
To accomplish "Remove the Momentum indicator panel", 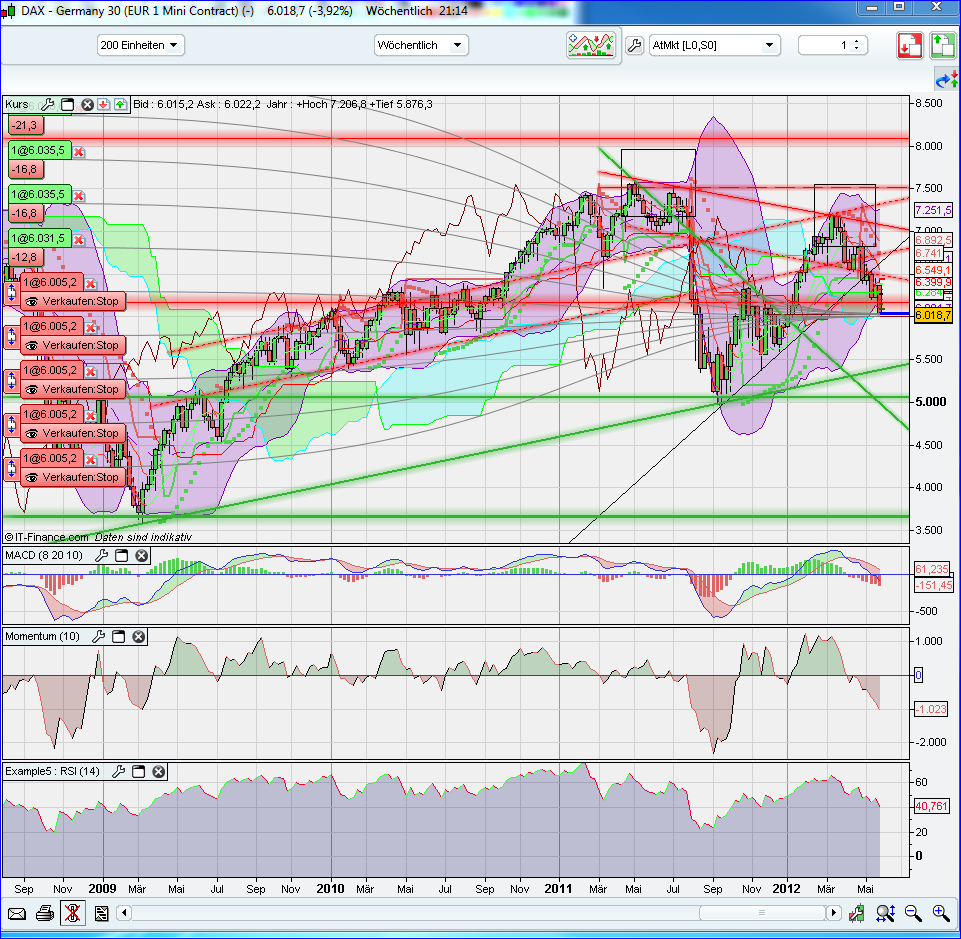I will pyautogui.click(x=139, y=636).
